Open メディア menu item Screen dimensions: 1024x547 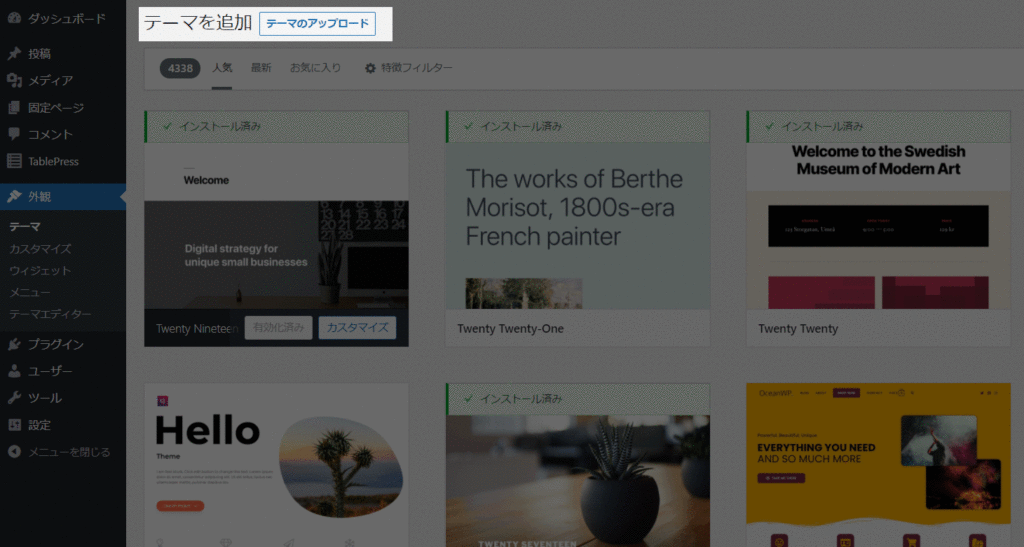63,80
